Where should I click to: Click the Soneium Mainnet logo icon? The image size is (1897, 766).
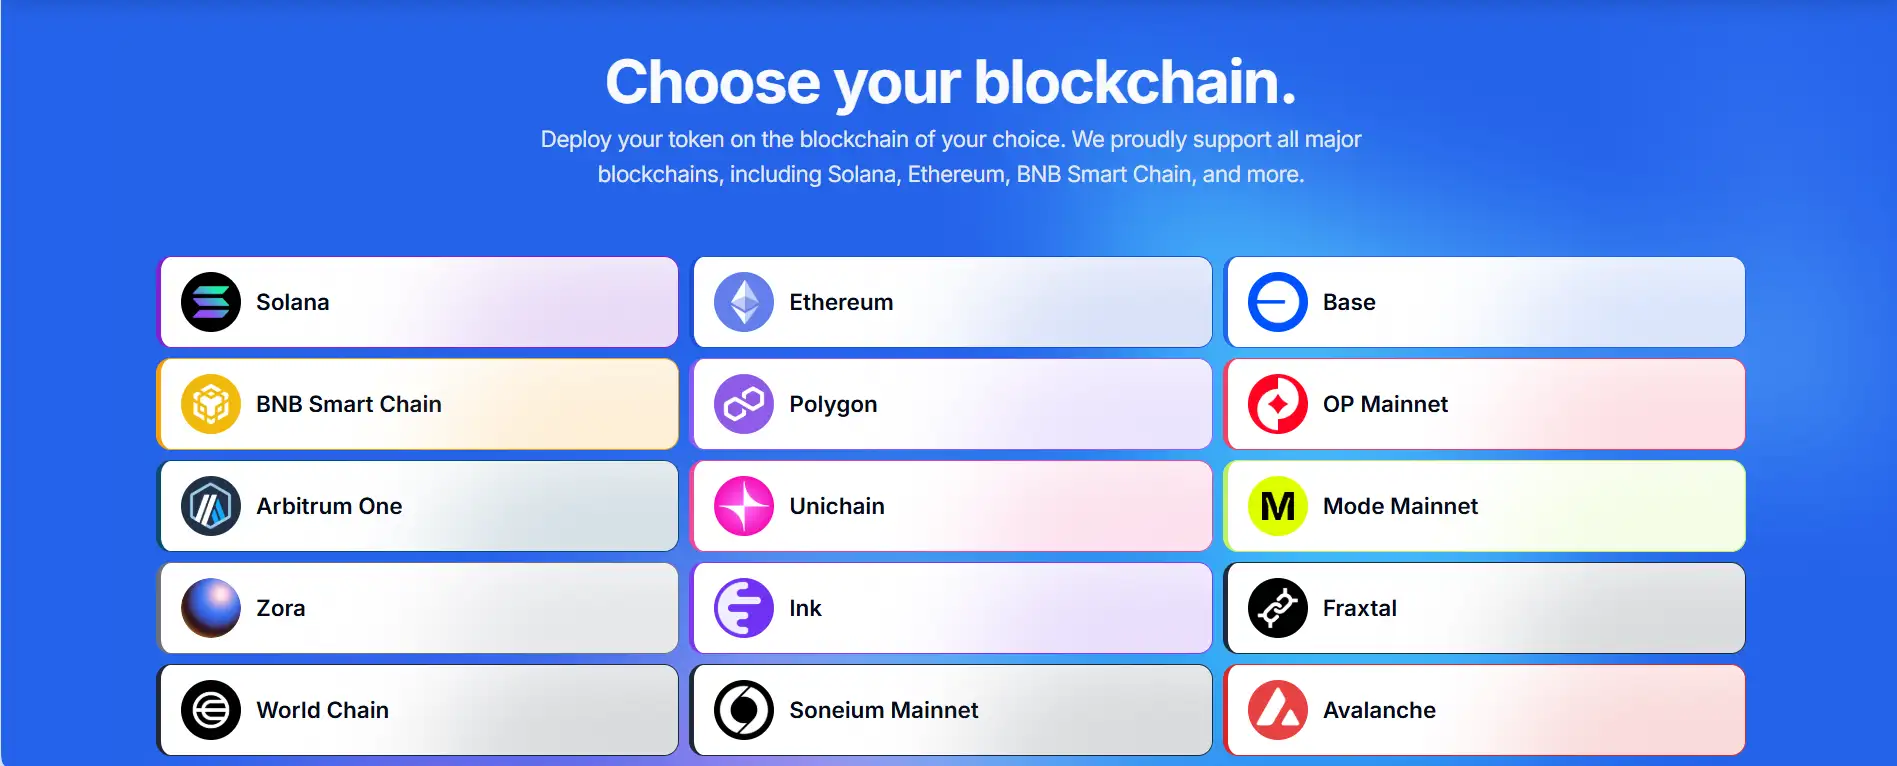tap(744, 710)
